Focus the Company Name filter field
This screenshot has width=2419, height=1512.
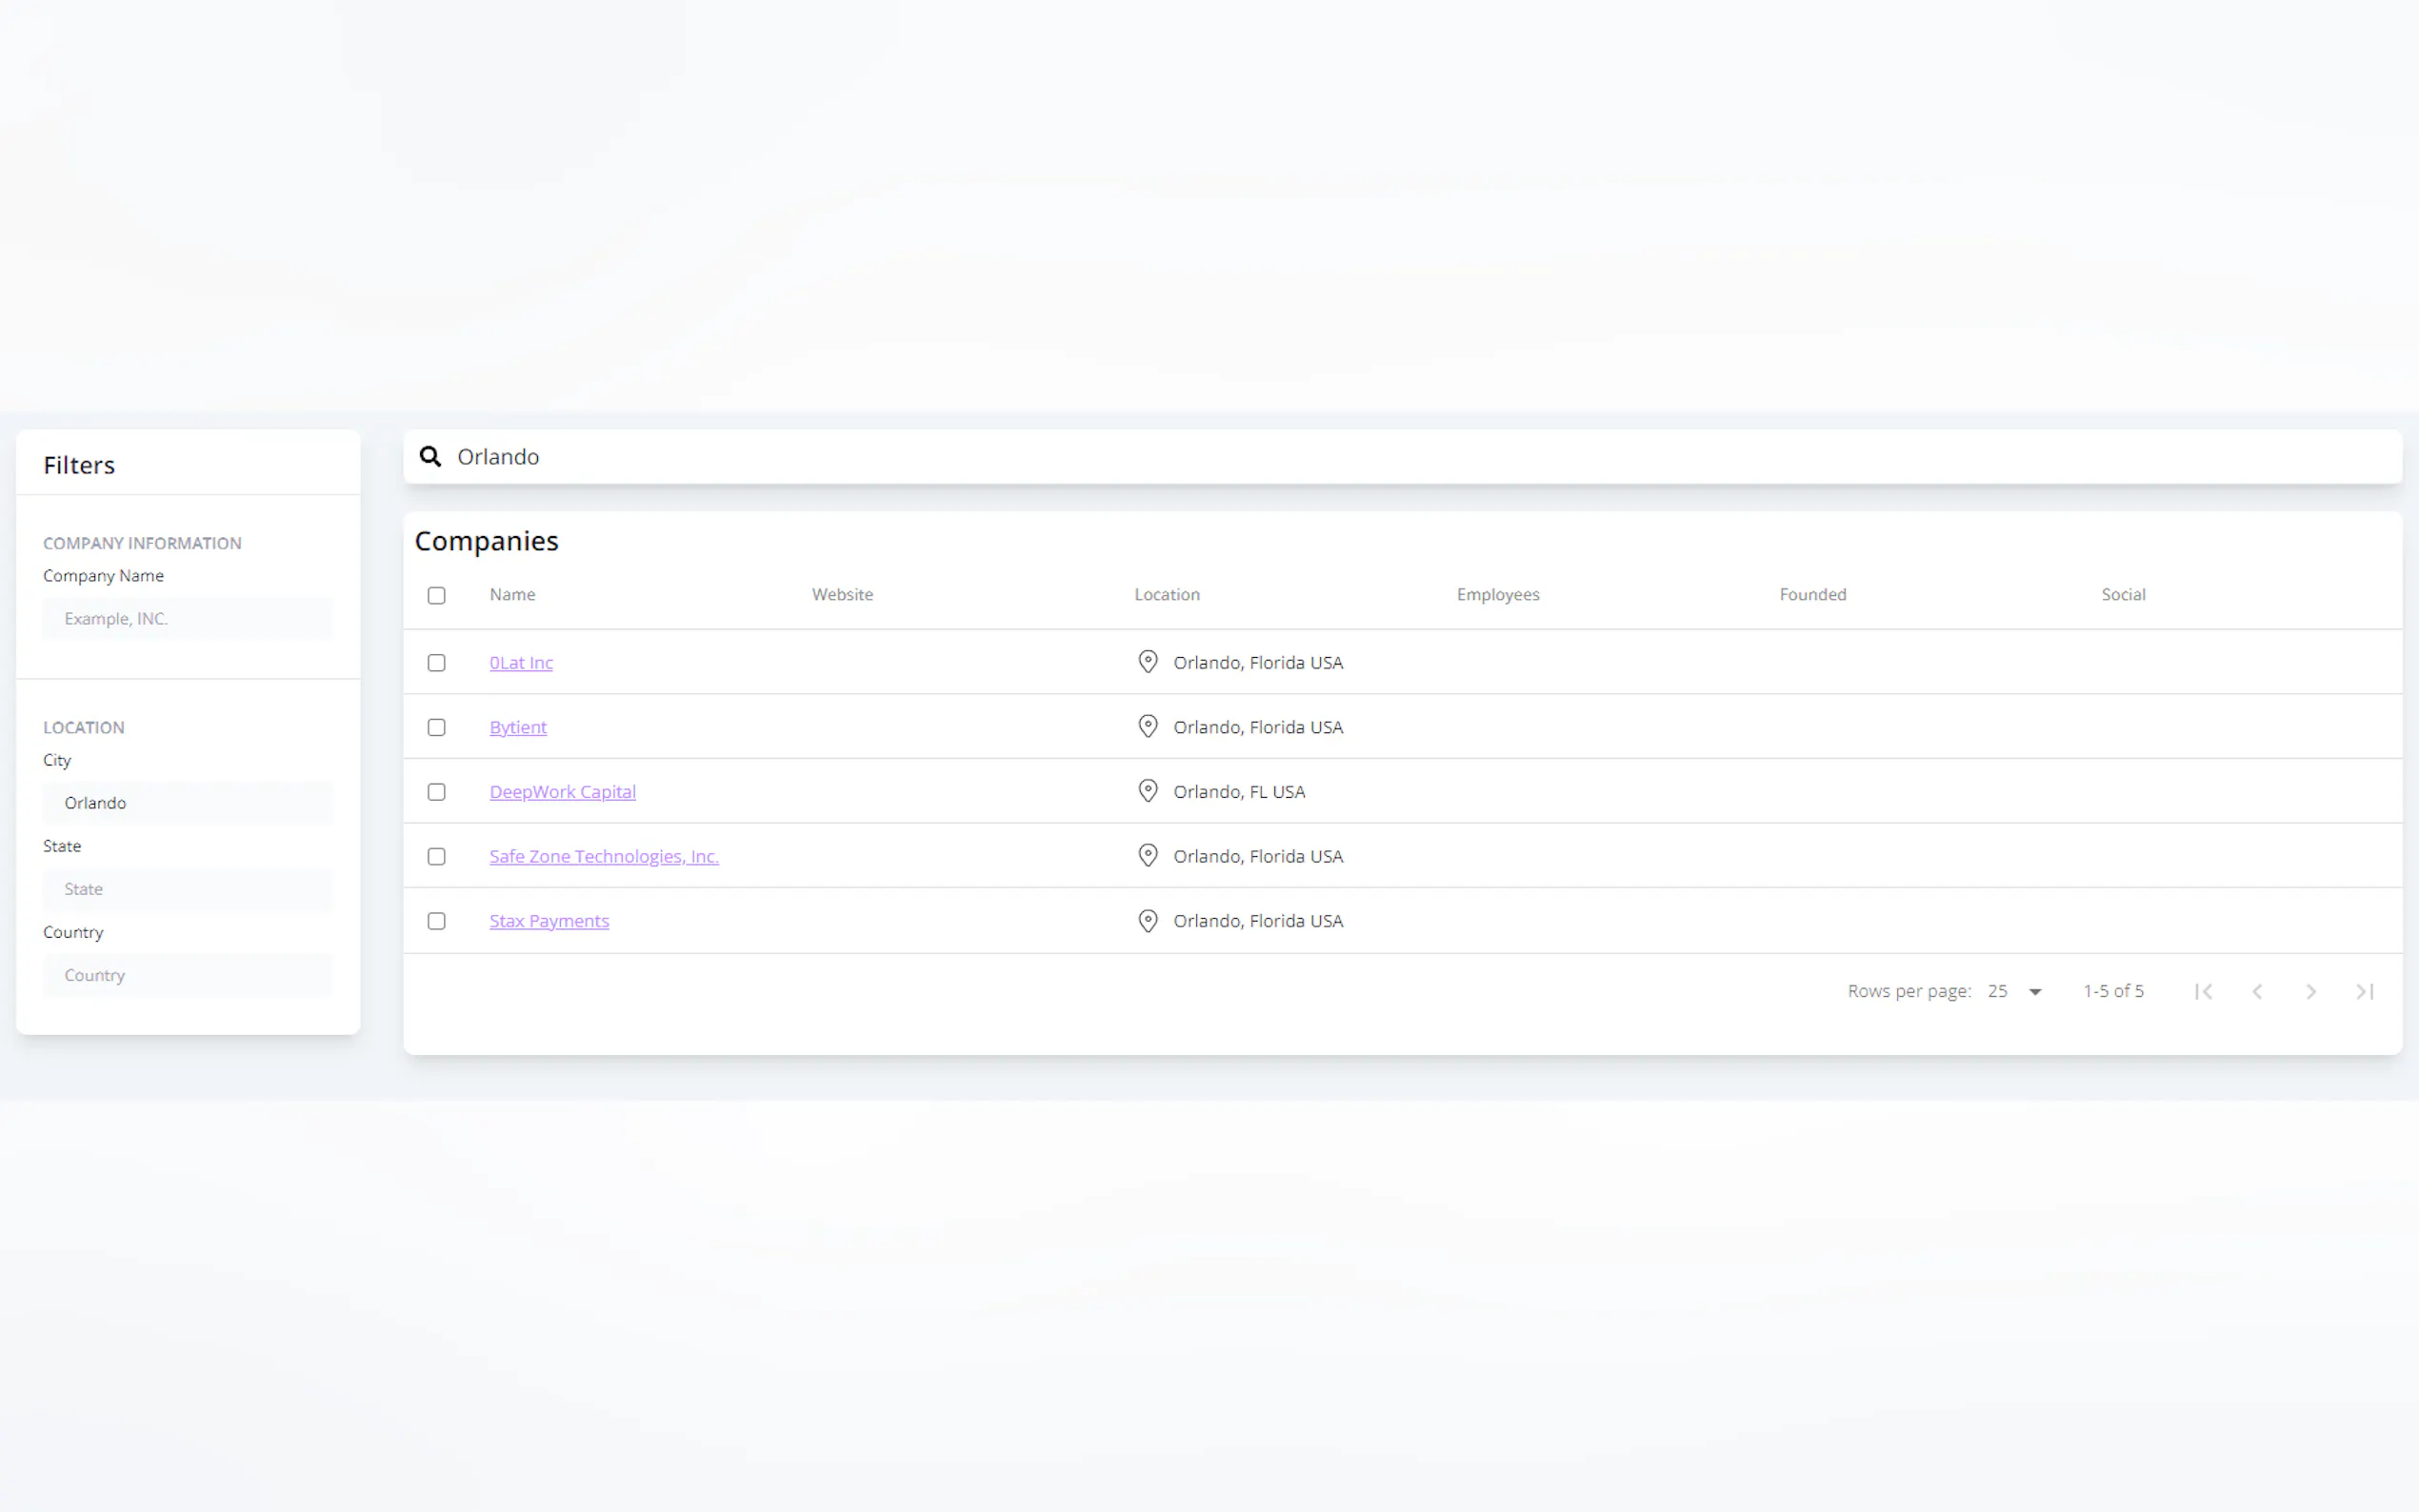click(x=188, y=618)
